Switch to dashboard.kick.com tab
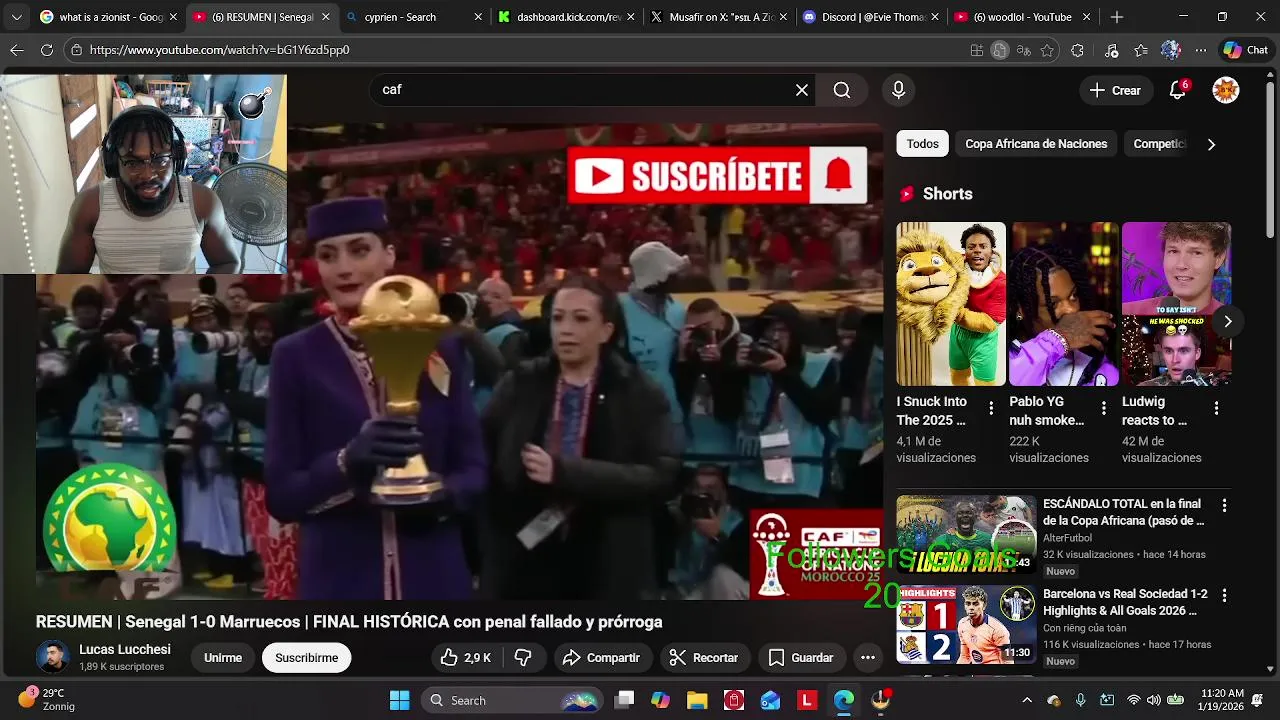 point(565,17)
